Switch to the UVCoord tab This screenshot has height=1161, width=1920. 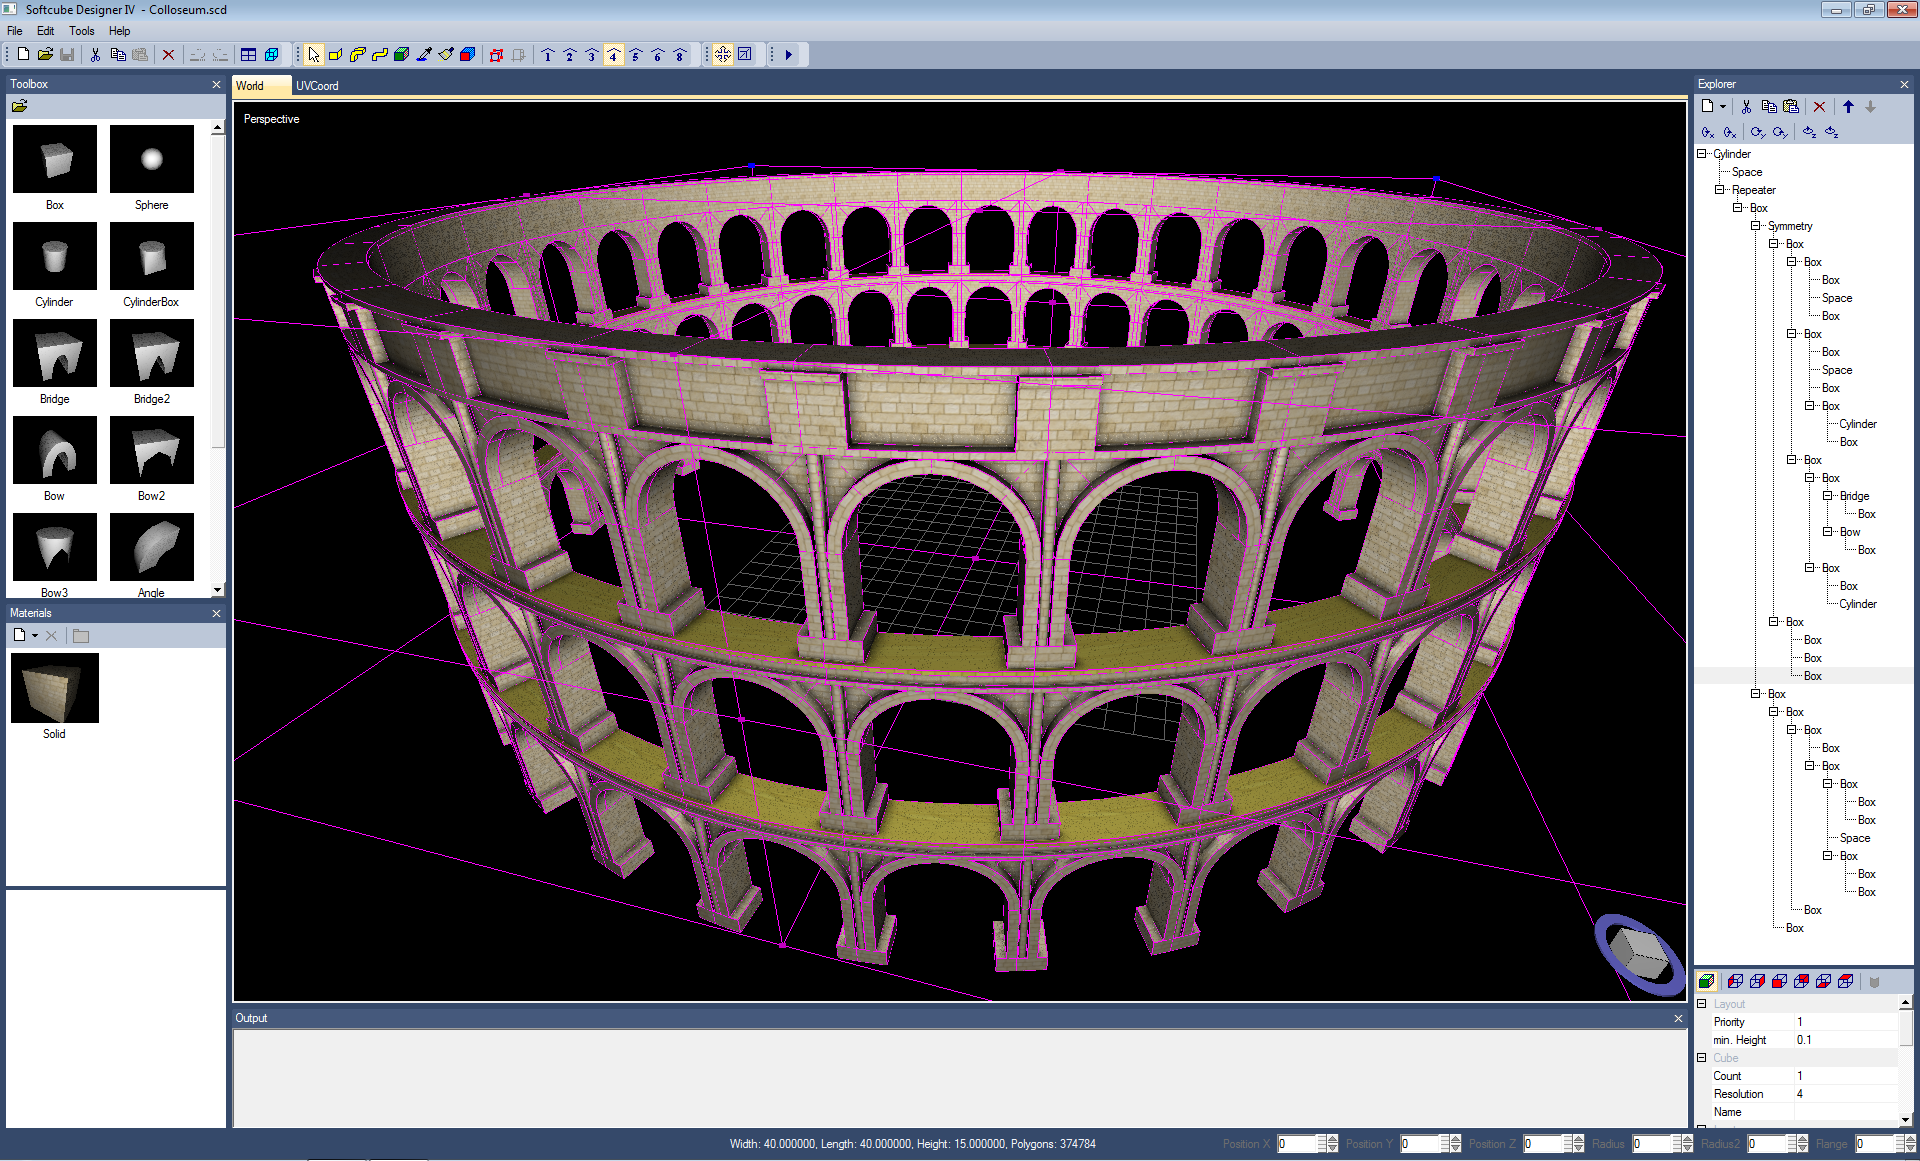317,86
